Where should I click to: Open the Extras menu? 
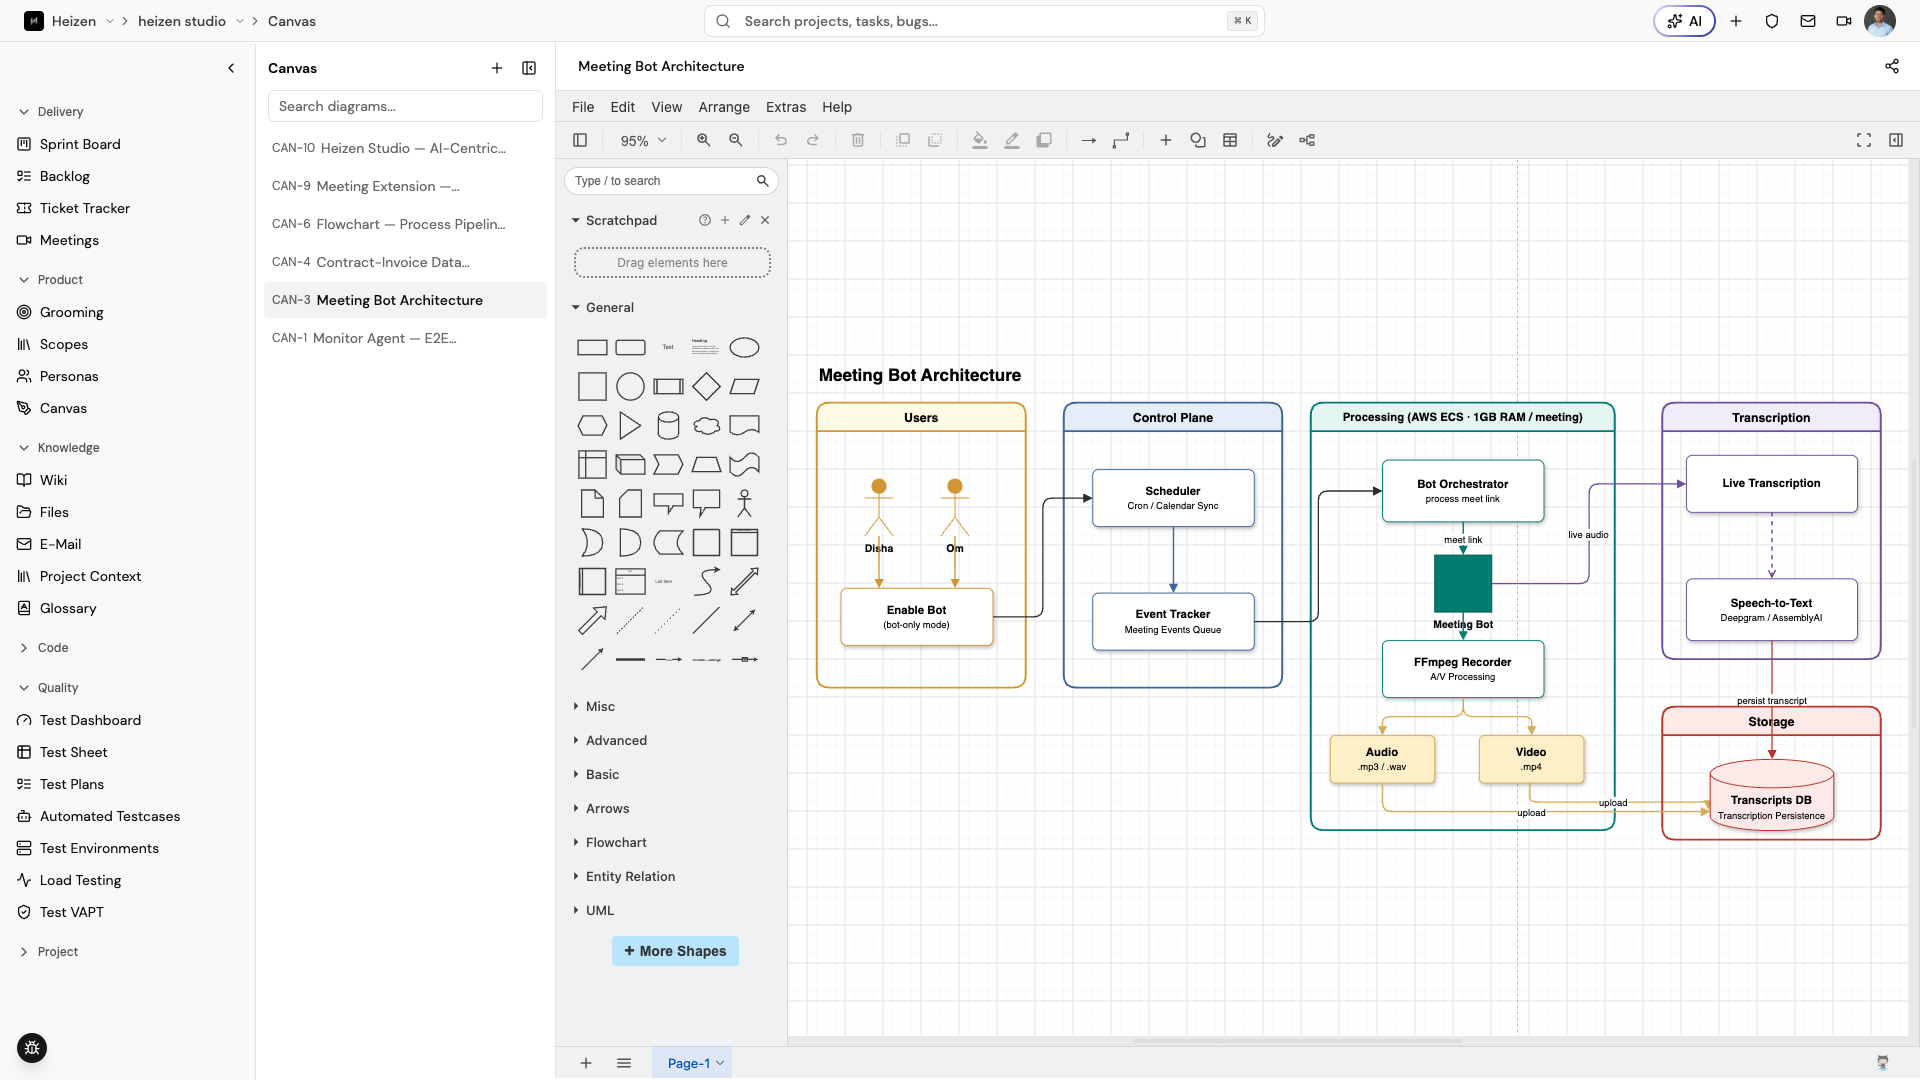(x=786, y=107)
